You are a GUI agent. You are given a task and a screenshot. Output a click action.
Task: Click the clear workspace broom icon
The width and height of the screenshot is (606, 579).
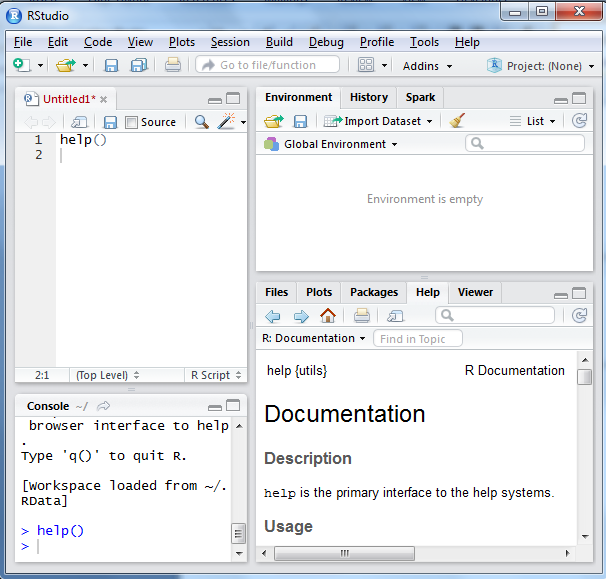point(457,121)
